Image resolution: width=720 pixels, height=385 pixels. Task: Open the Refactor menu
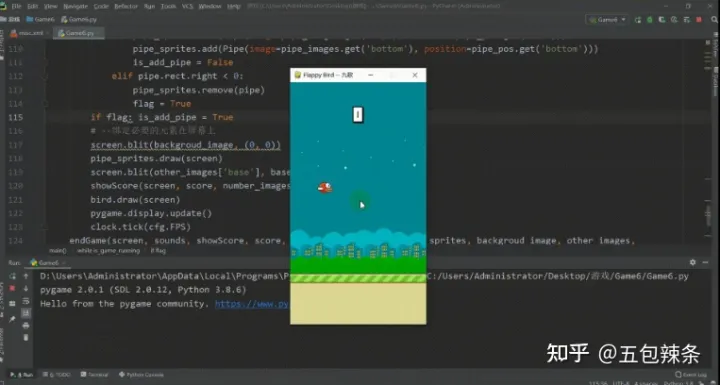coord(126,6)
